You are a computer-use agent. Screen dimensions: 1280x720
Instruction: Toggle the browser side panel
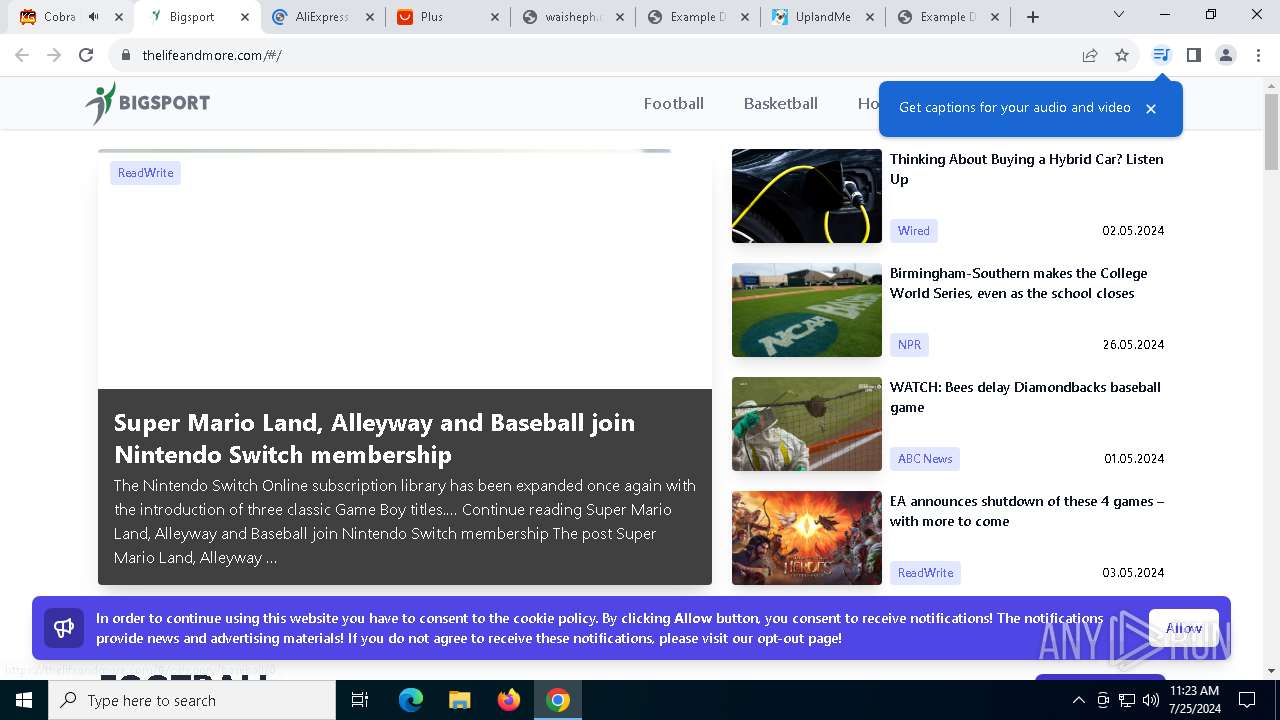point(1193,55)
